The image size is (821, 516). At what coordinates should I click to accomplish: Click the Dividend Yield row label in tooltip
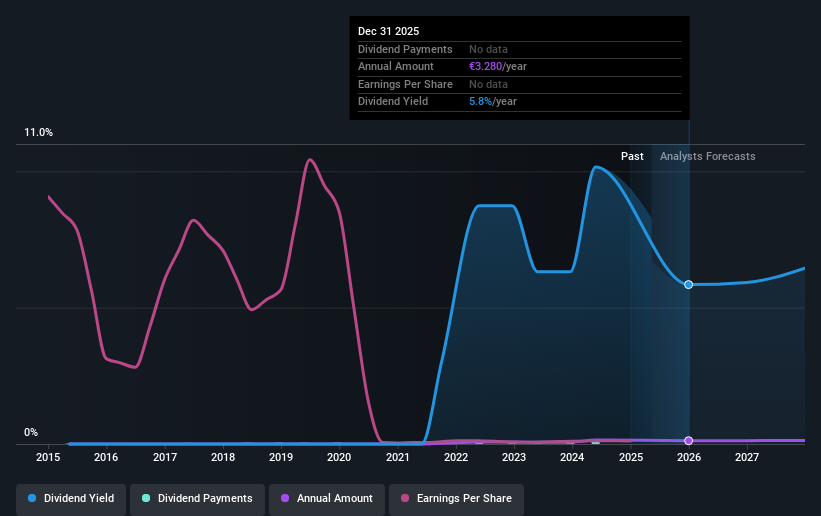pyautogui.click(x=393, y=102)
